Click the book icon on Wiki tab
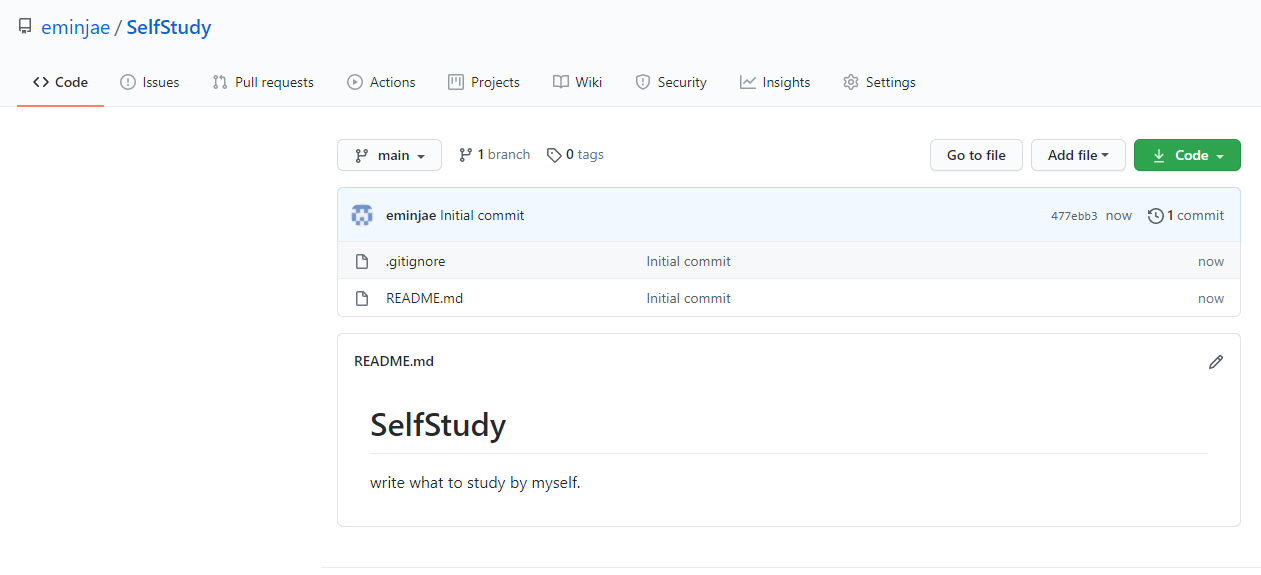The width and height of the screenshot is (1261, 575). click(x=561, y=82)
